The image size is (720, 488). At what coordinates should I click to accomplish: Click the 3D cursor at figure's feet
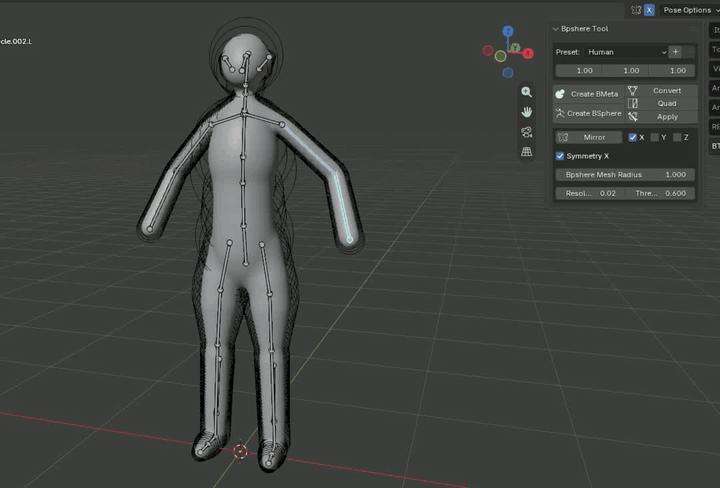(240, 452)
